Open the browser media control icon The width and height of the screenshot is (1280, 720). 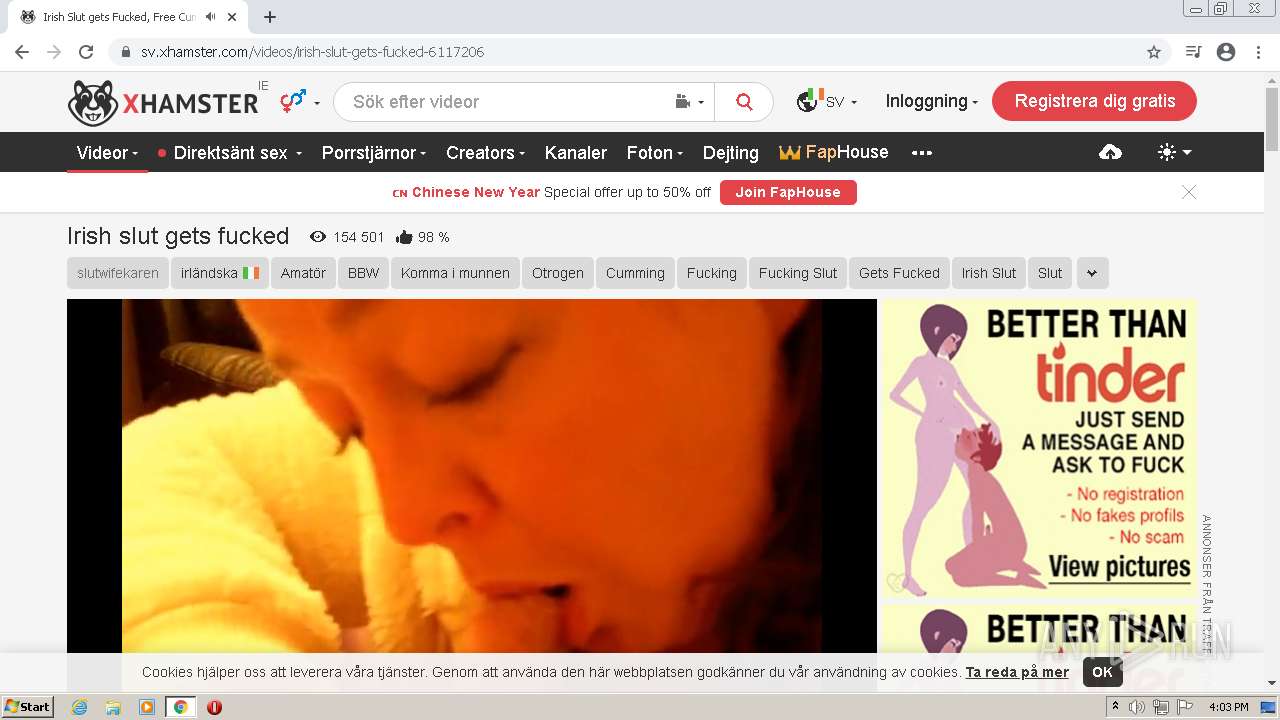coord(1193,52)
